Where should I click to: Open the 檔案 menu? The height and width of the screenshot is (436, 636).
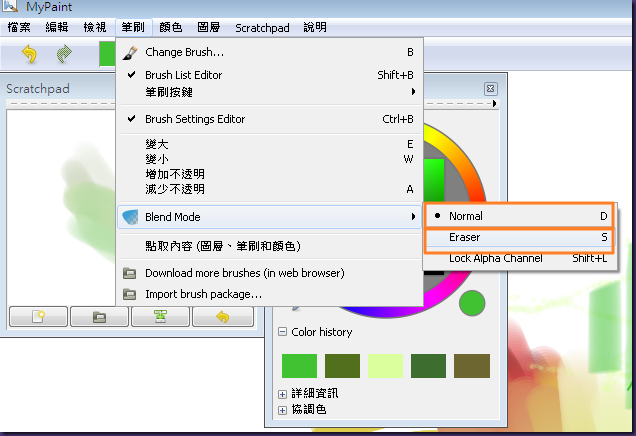point(19,28)
